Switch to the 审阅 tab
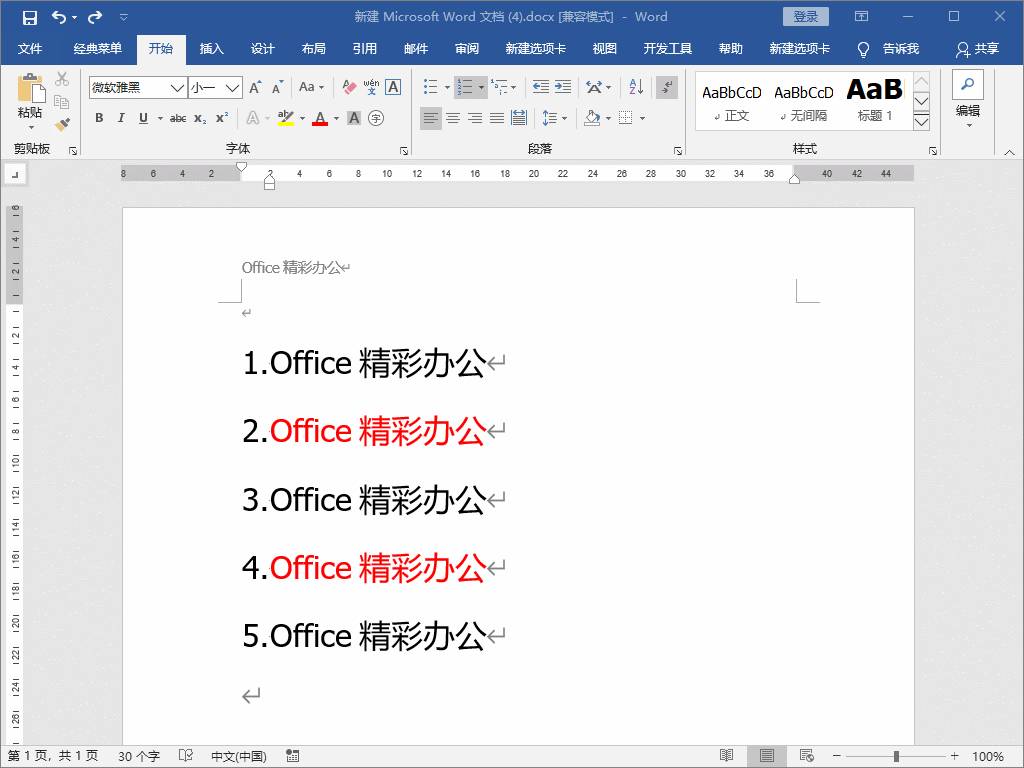 click(467, 49)
